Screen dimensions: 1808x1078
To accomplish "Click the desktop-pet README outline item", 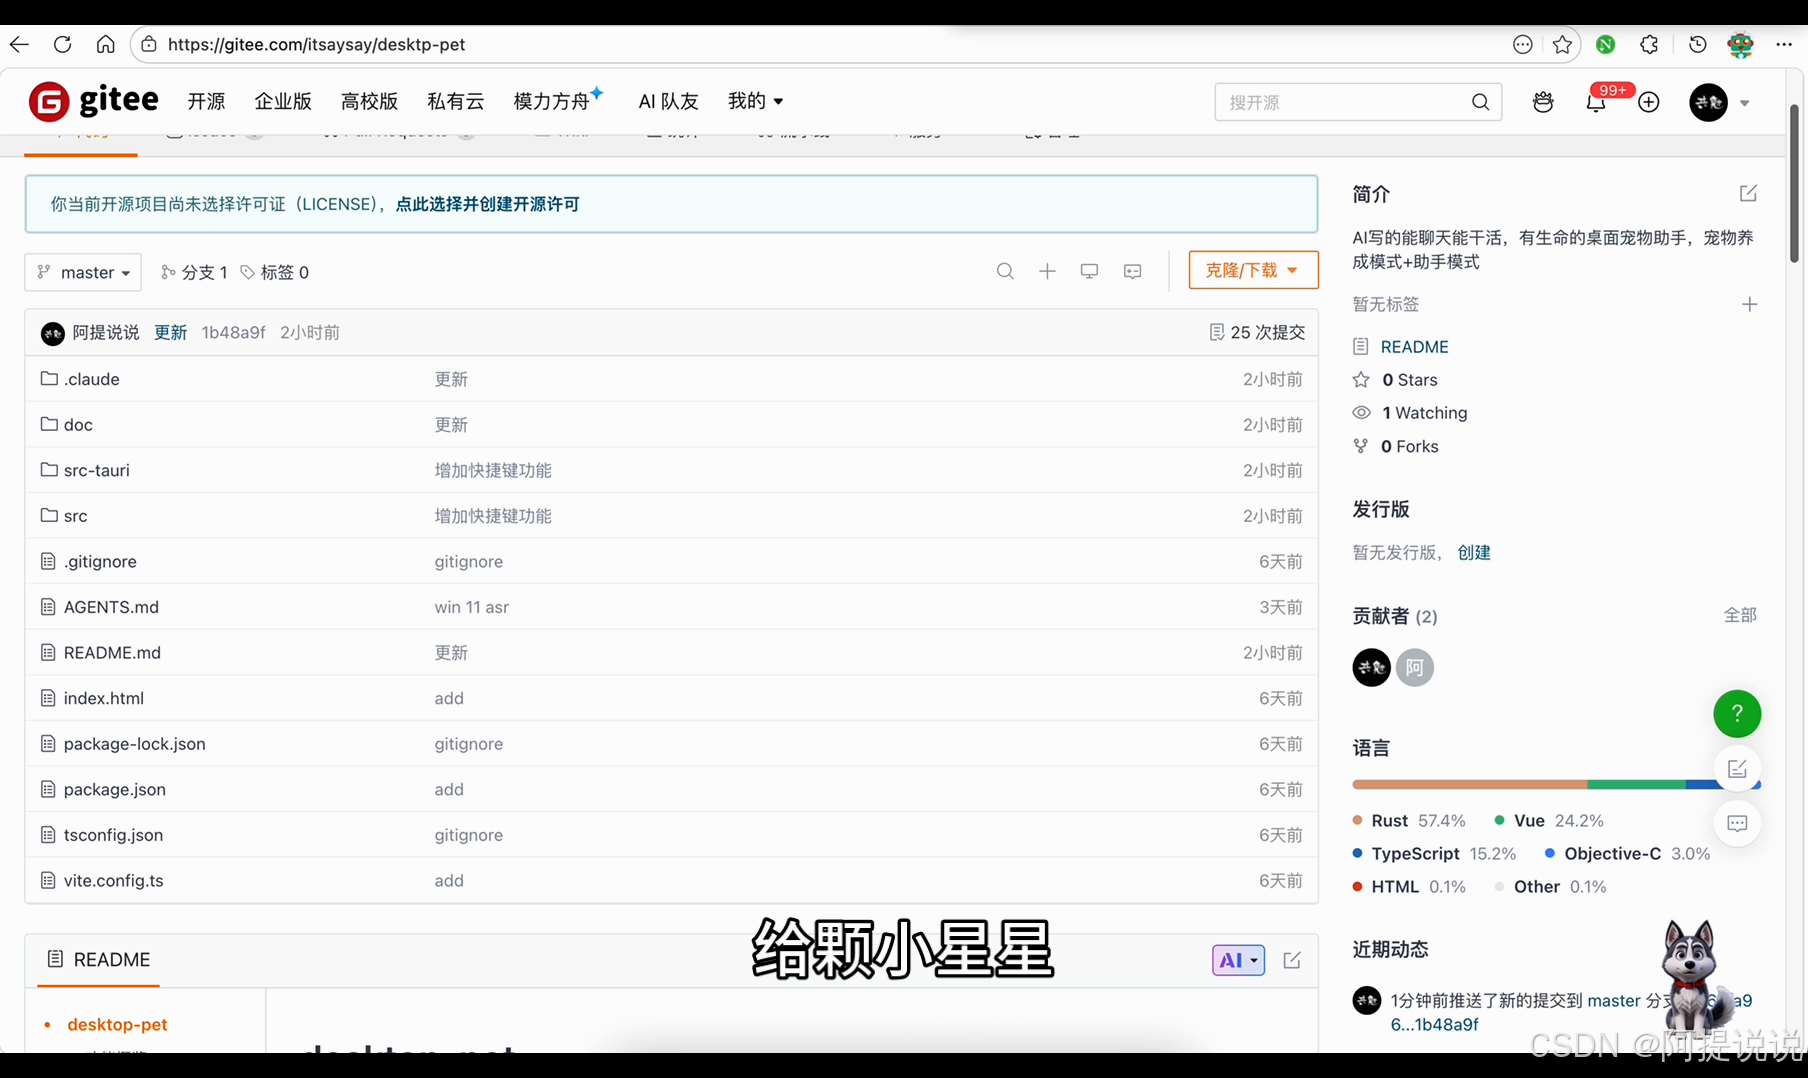I will pos(117,1024).
